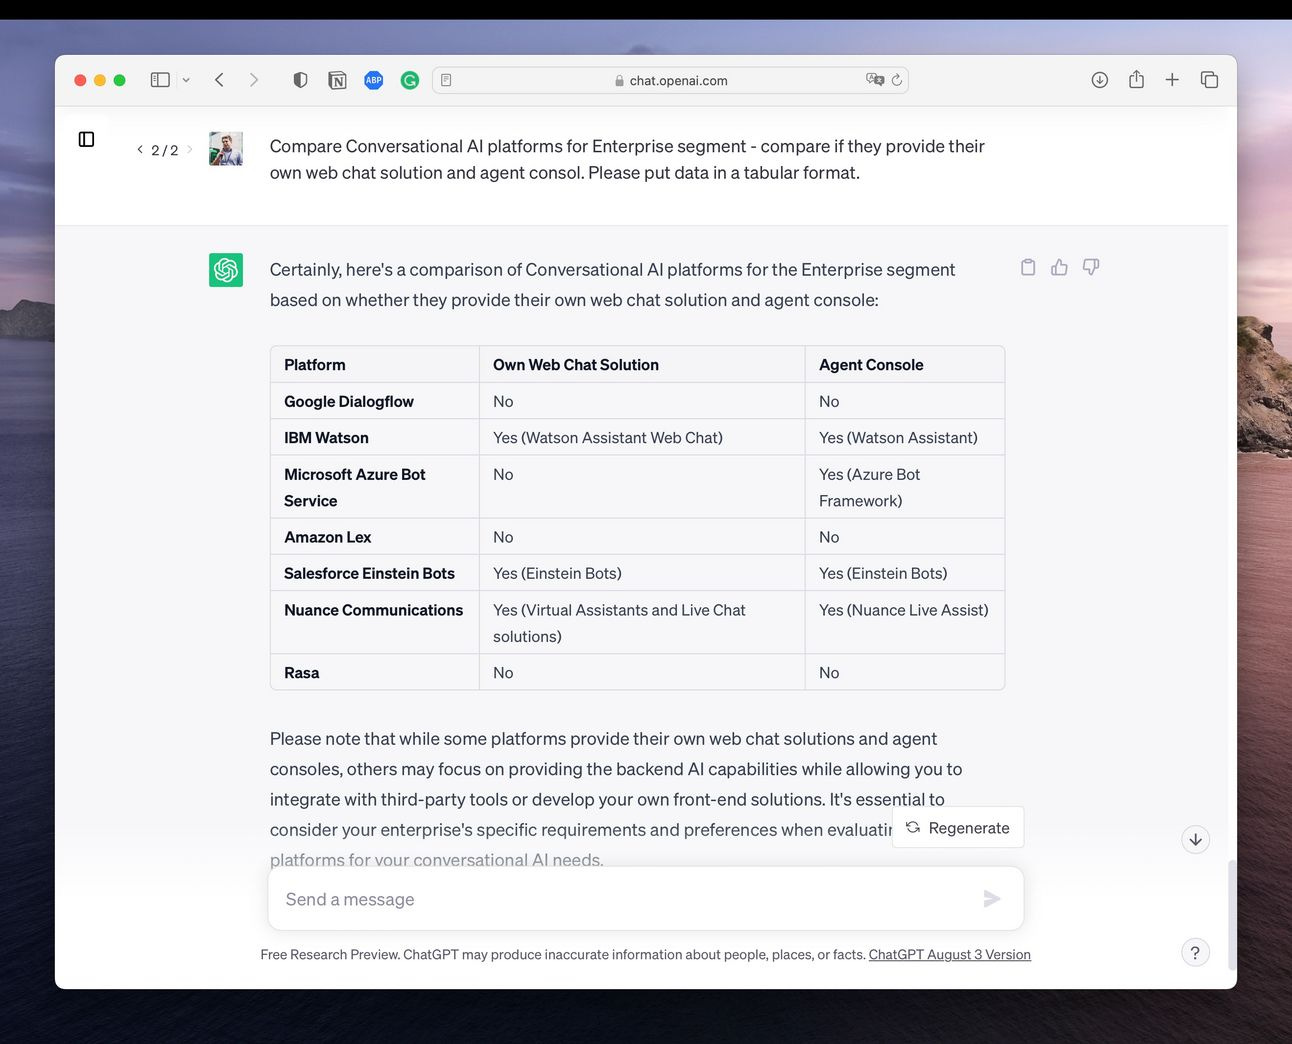Screen dimensions: 1292x1044
Task: Show the next prompt version arrow
Action: tap(190, 149)
